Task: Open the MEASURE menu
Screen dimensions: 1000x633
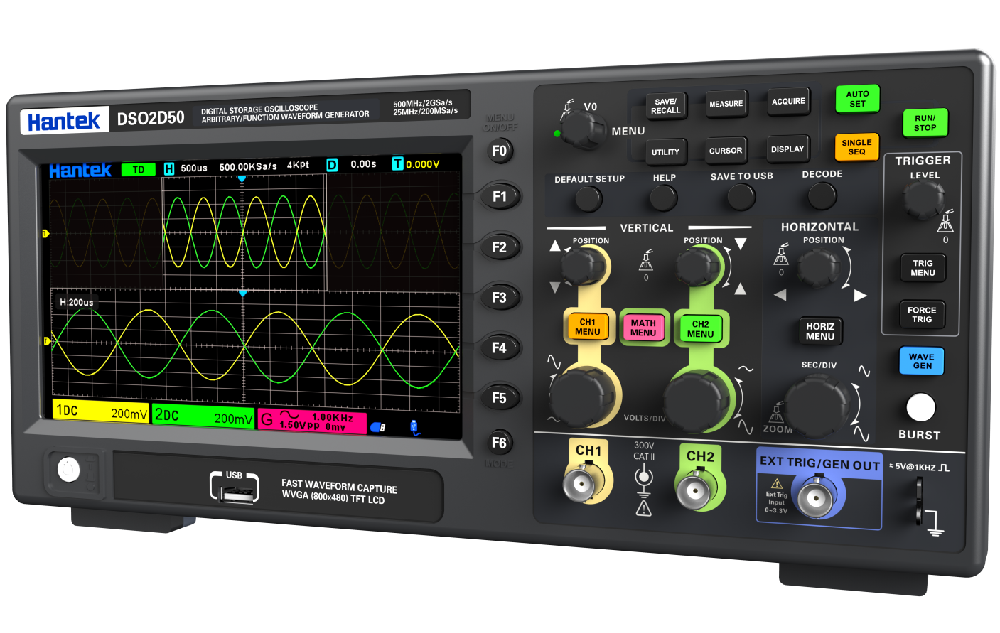Action: coord(726,104)
